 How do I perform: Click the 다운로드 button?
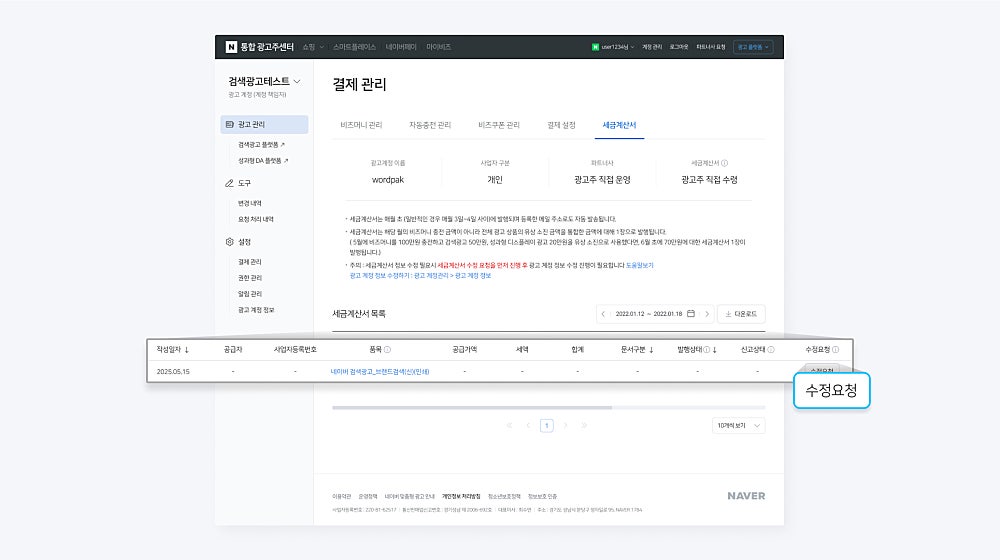point(741,314)
